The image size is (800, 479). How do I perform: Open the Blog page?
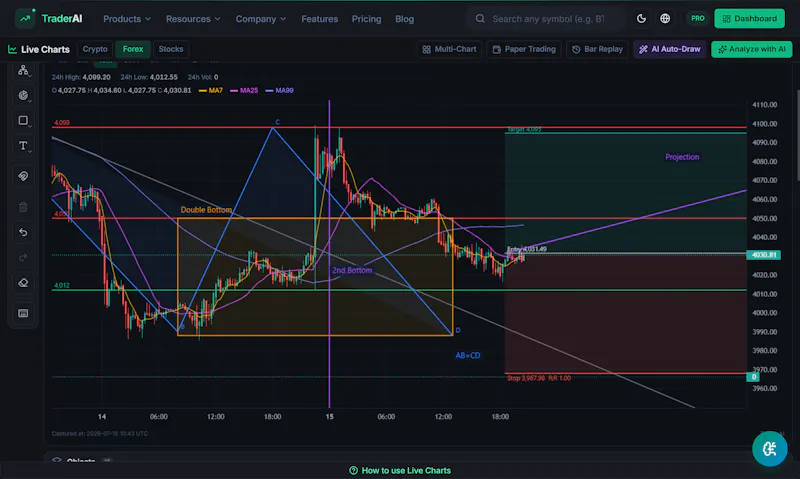pyautogui.click(x=405, y=19)
